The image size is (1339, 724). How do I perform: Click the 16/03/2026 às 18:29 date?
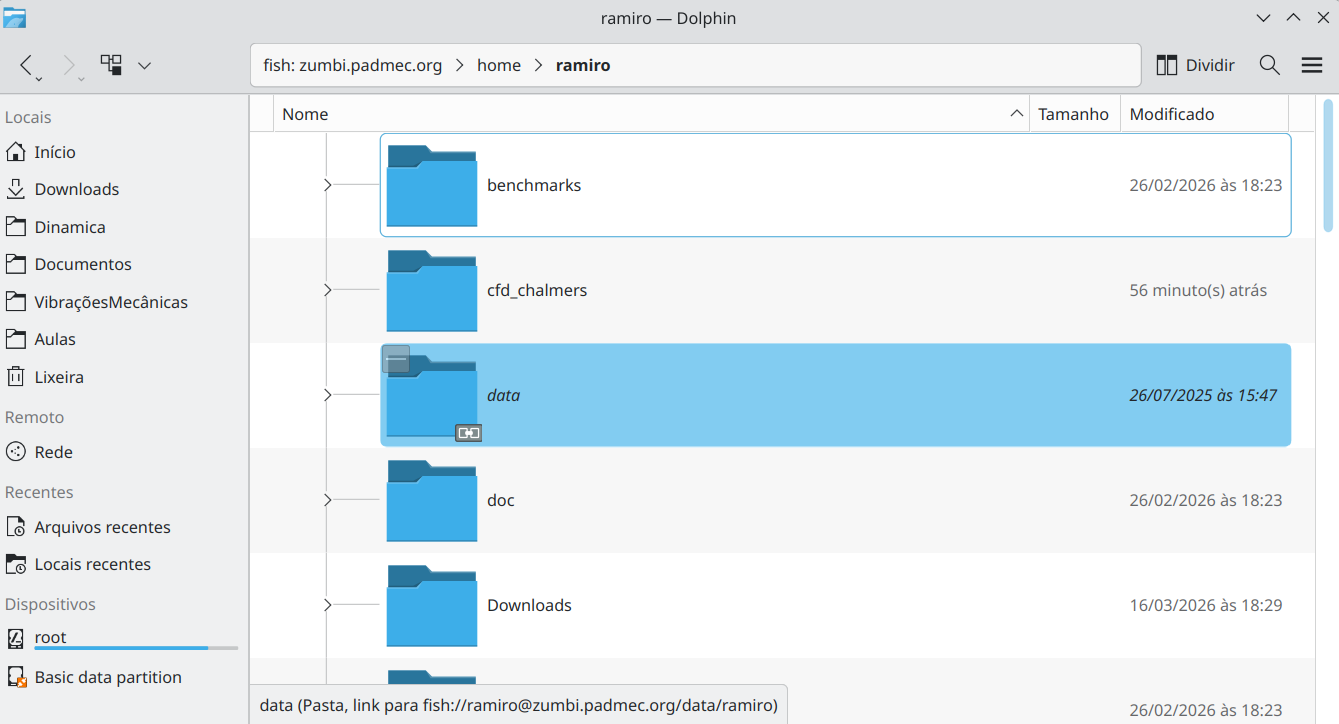pyautogui.click(x=1206, y=605)
